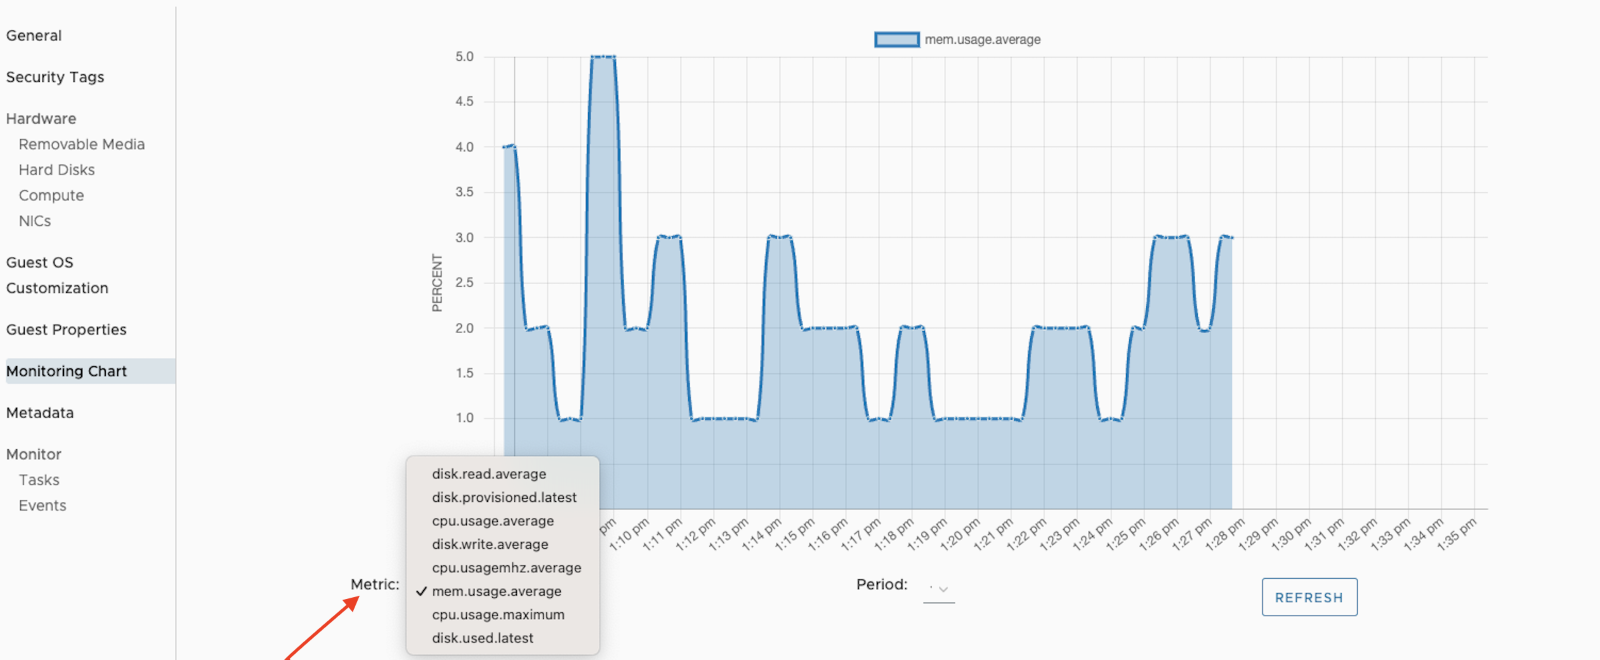Open Metadata section
The width and height of the screenshot is (1600, 660).
click(40, 413)
